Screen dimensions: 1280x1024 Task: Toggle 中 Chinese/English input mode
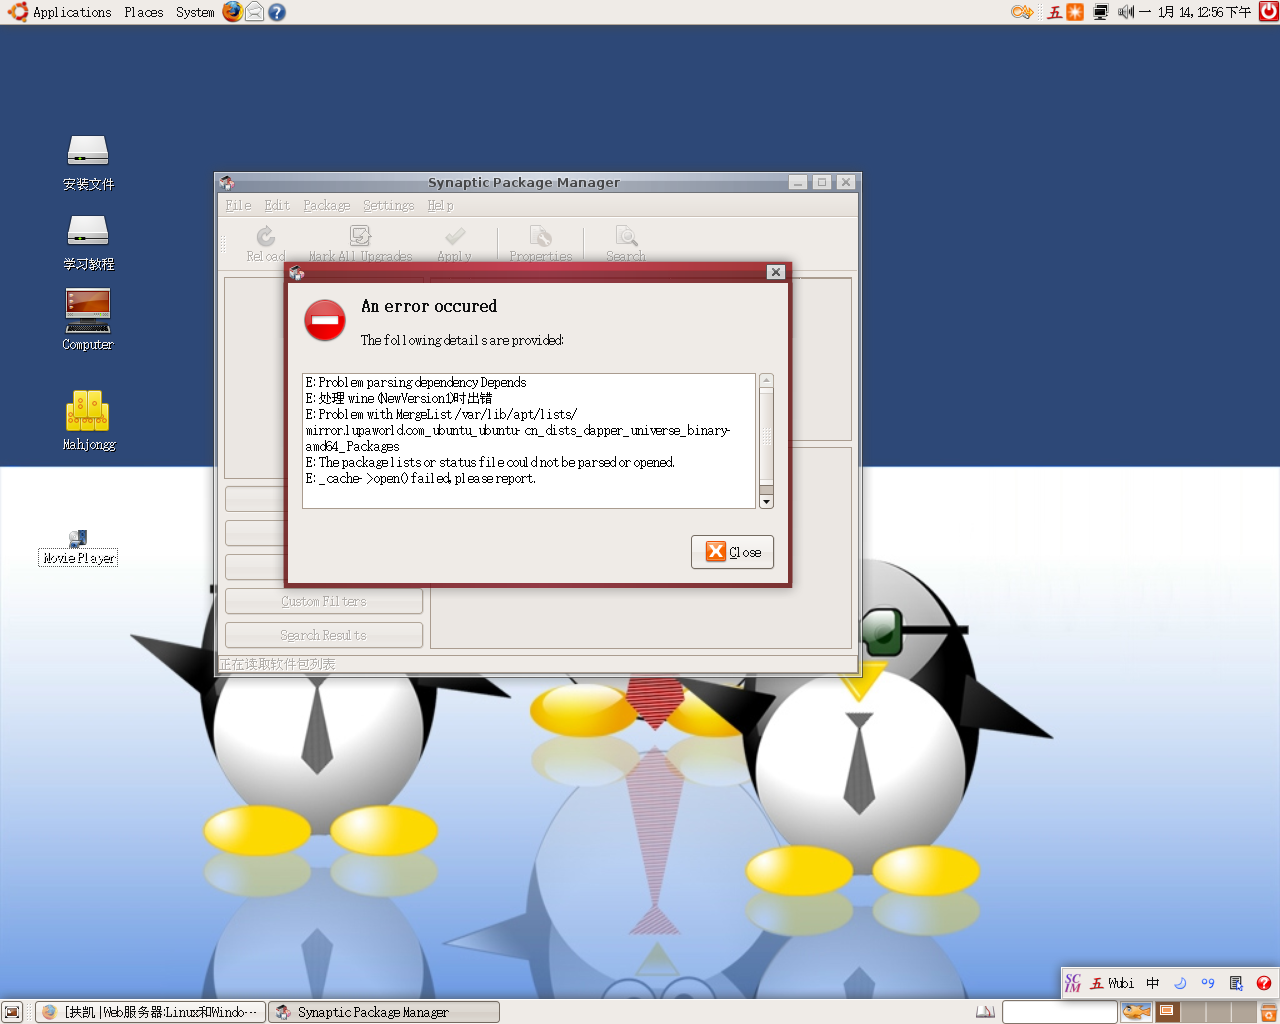coord(1153,983)
